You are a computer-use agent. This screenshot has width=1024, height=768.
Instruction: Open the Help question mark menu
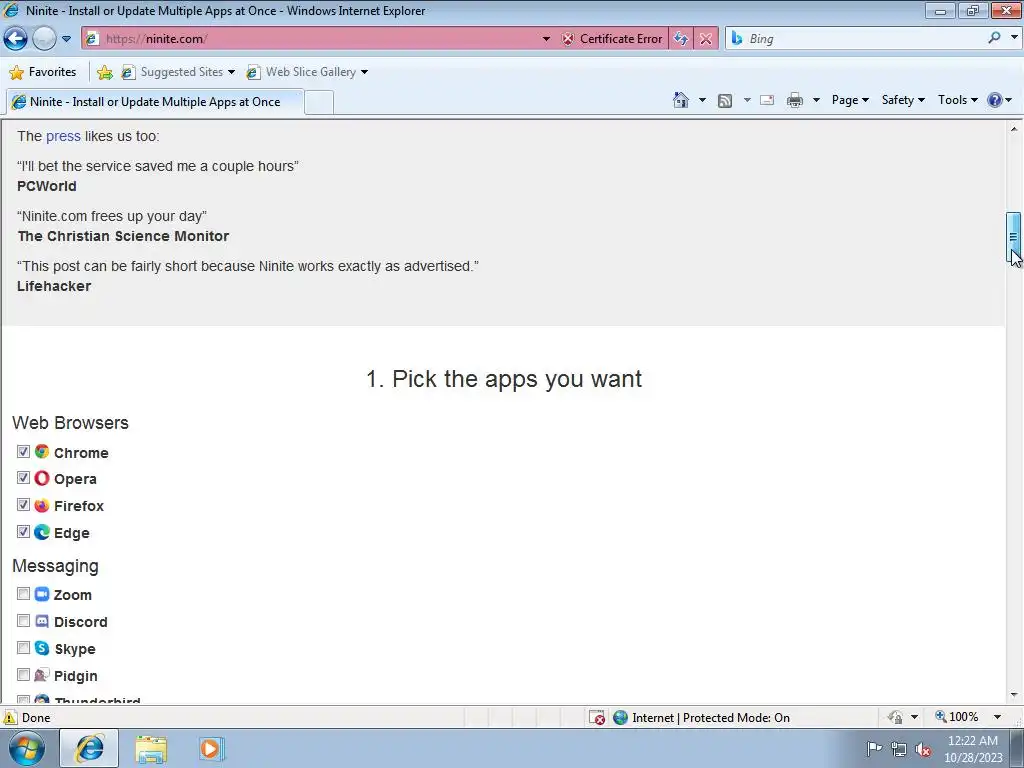(x=999, y=100)
